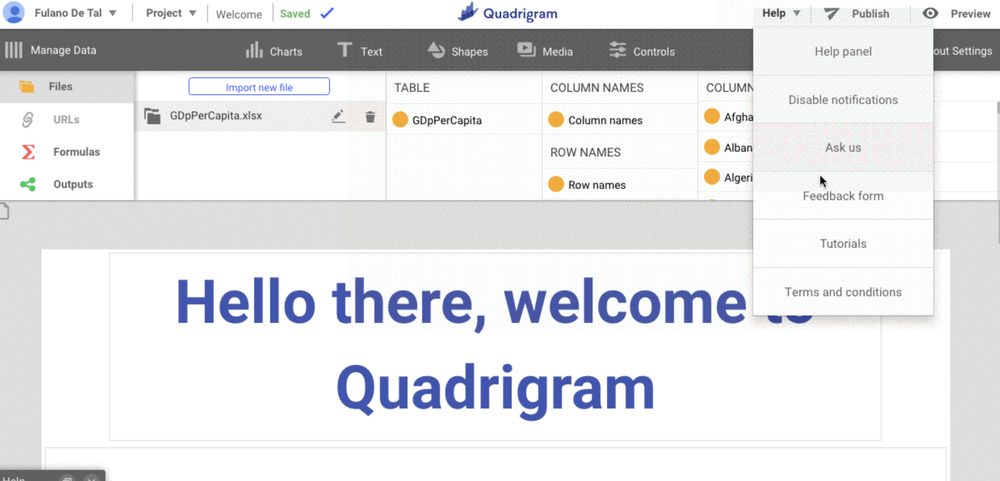1000x481 pixels.
Task: Click the Import new file button
Action: click(259, 87)
